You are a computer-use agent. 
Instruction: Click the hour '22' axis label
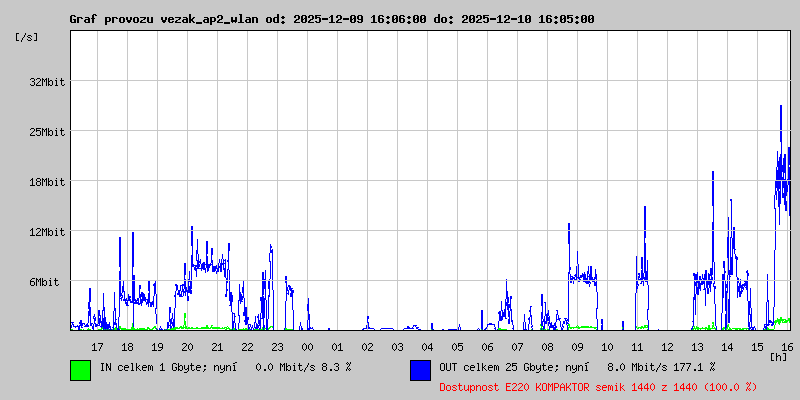click(x=247, y=347)
